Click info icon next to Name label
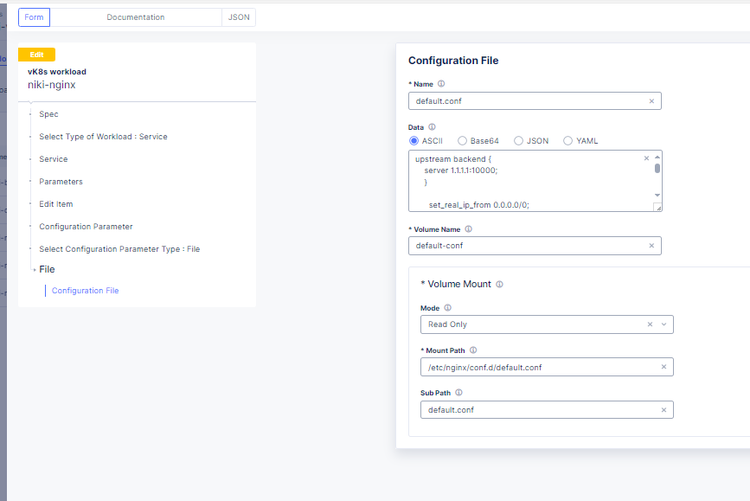Screen dimensions: 750x501 click(441, 84)
